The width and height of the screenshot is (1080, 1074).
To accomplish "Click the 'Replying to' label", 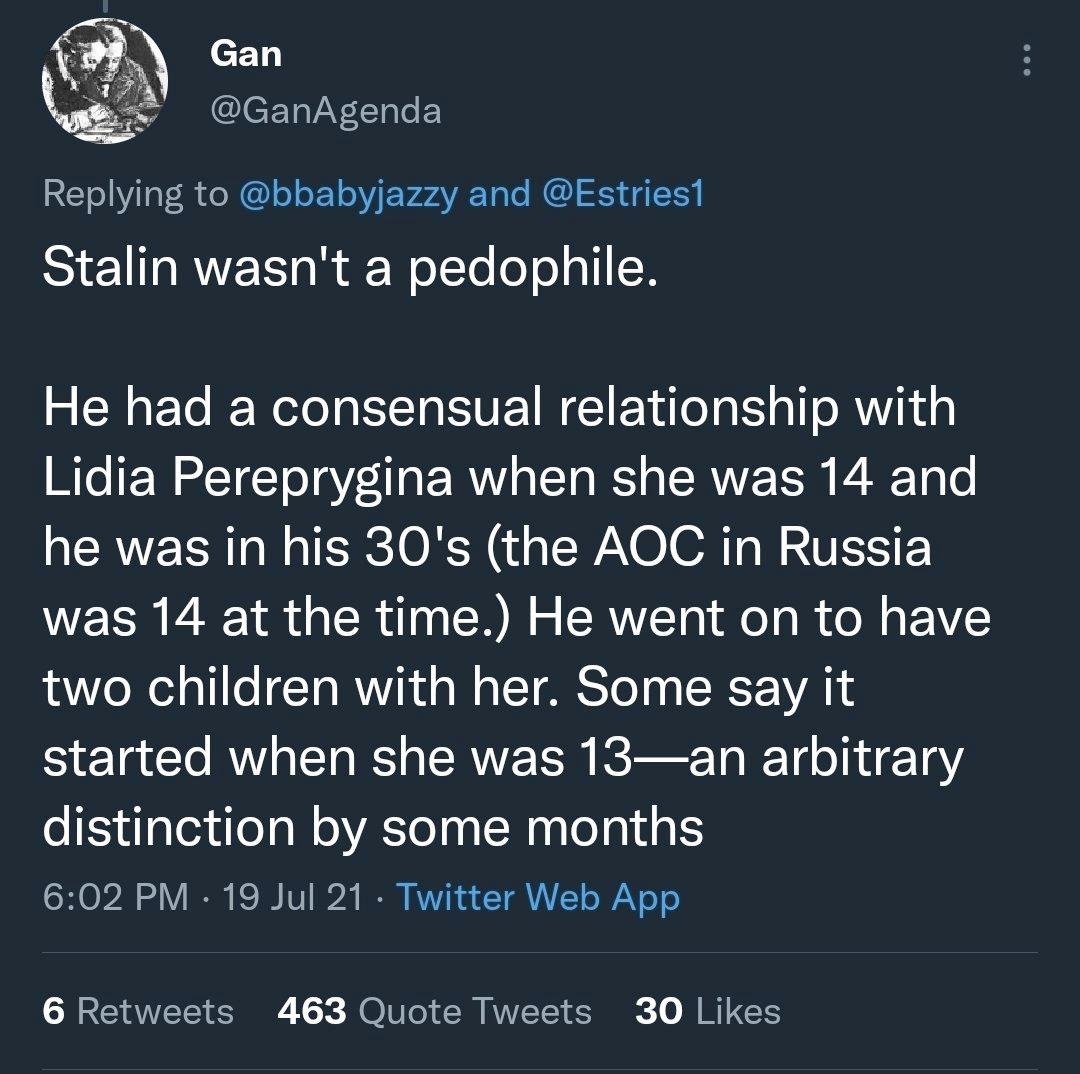I will coord(135,193).
